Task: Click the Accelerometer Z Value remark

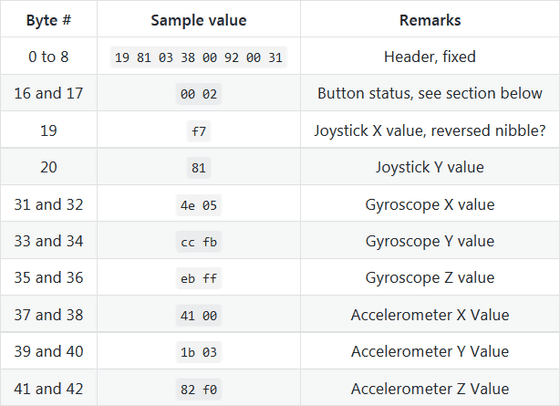Action: [430, 389]
